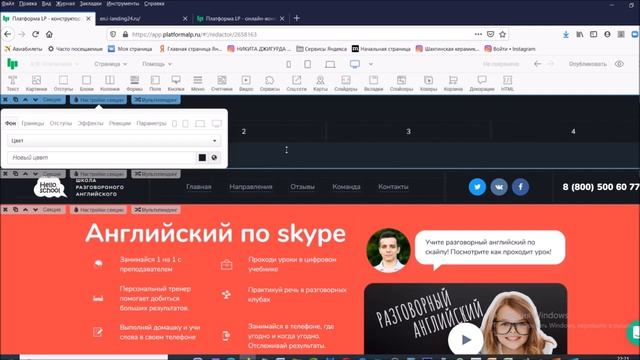Open new browser tab with plus
The height and width of the screenshot is (360, 640).
click(297, 18)
